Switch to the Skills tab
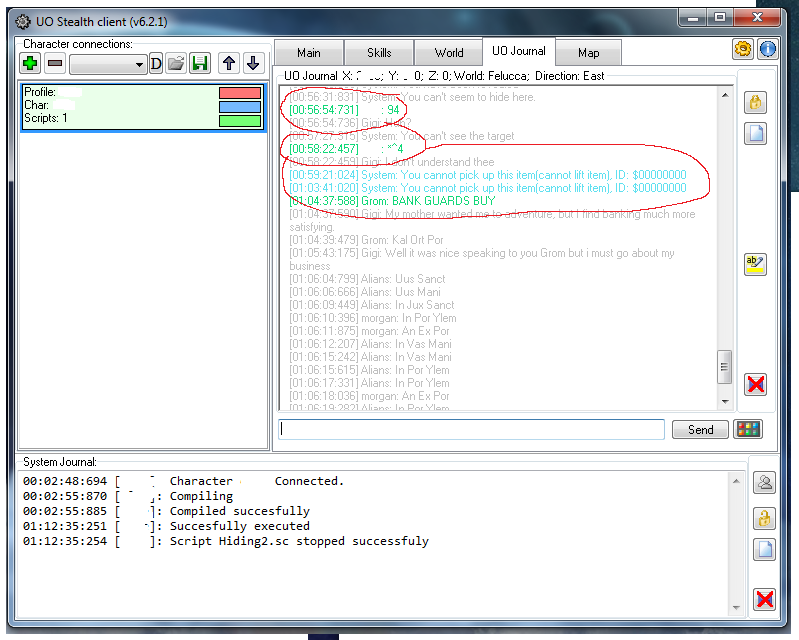 tap(379, 53)
